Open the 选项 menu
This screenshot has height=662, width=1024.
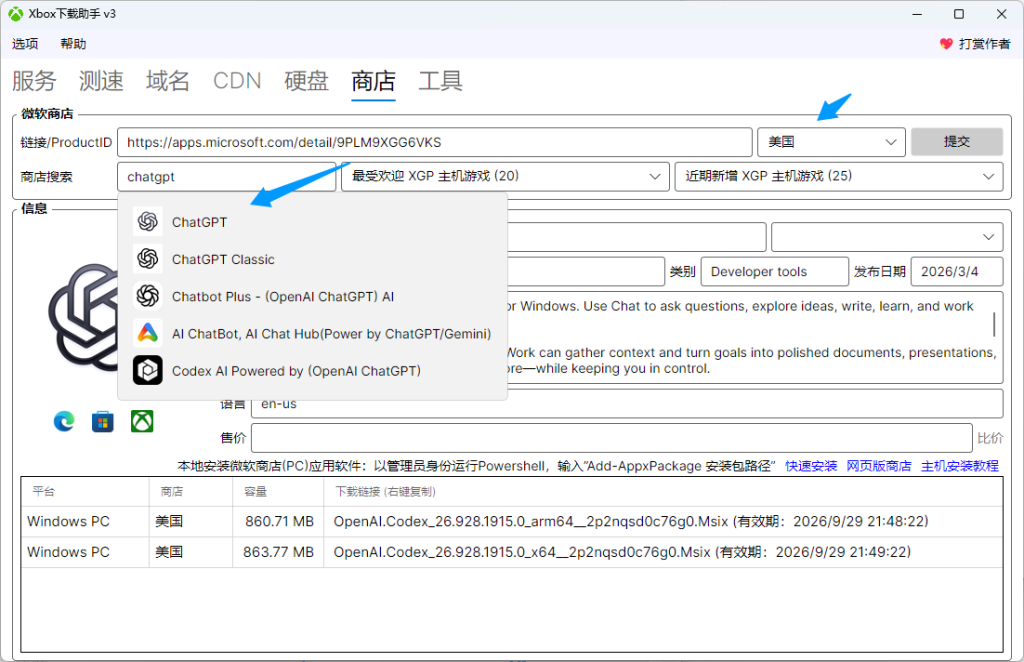pyautogui.click(x=25, y=44)
